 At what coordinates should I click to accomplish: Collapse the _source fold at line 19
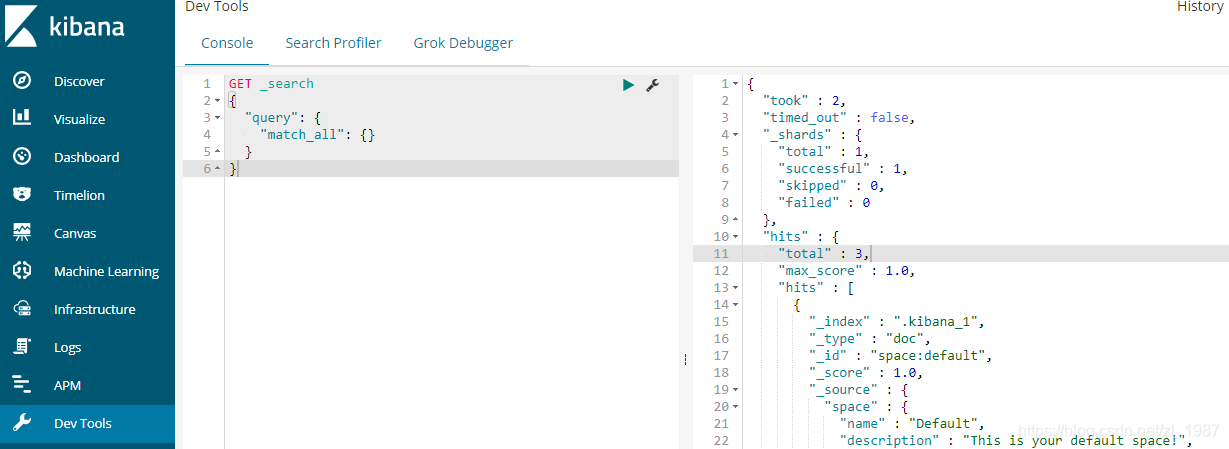(x=735, y=390)
